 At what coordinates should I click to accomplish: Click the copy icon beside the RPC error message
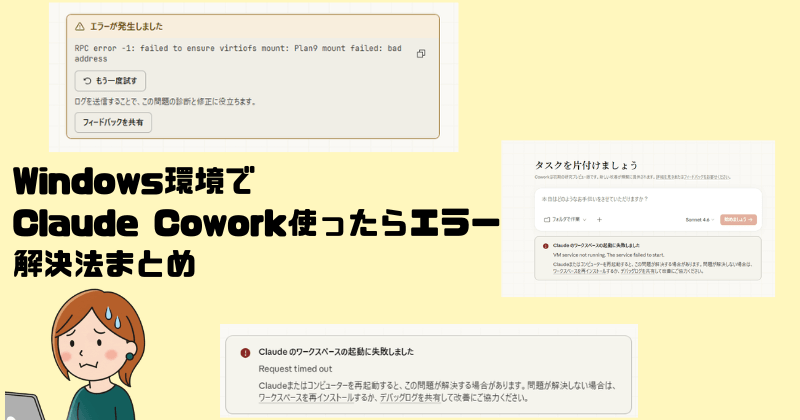pyautogui.click(x=421, y=53)
